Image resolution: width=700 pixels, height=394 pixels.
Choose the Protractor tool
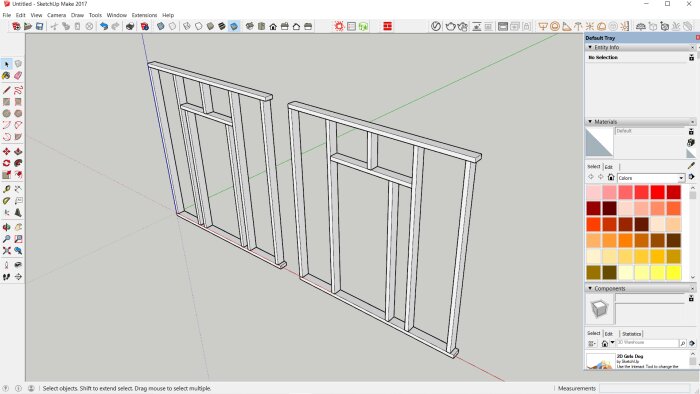(x=6, y=201)
